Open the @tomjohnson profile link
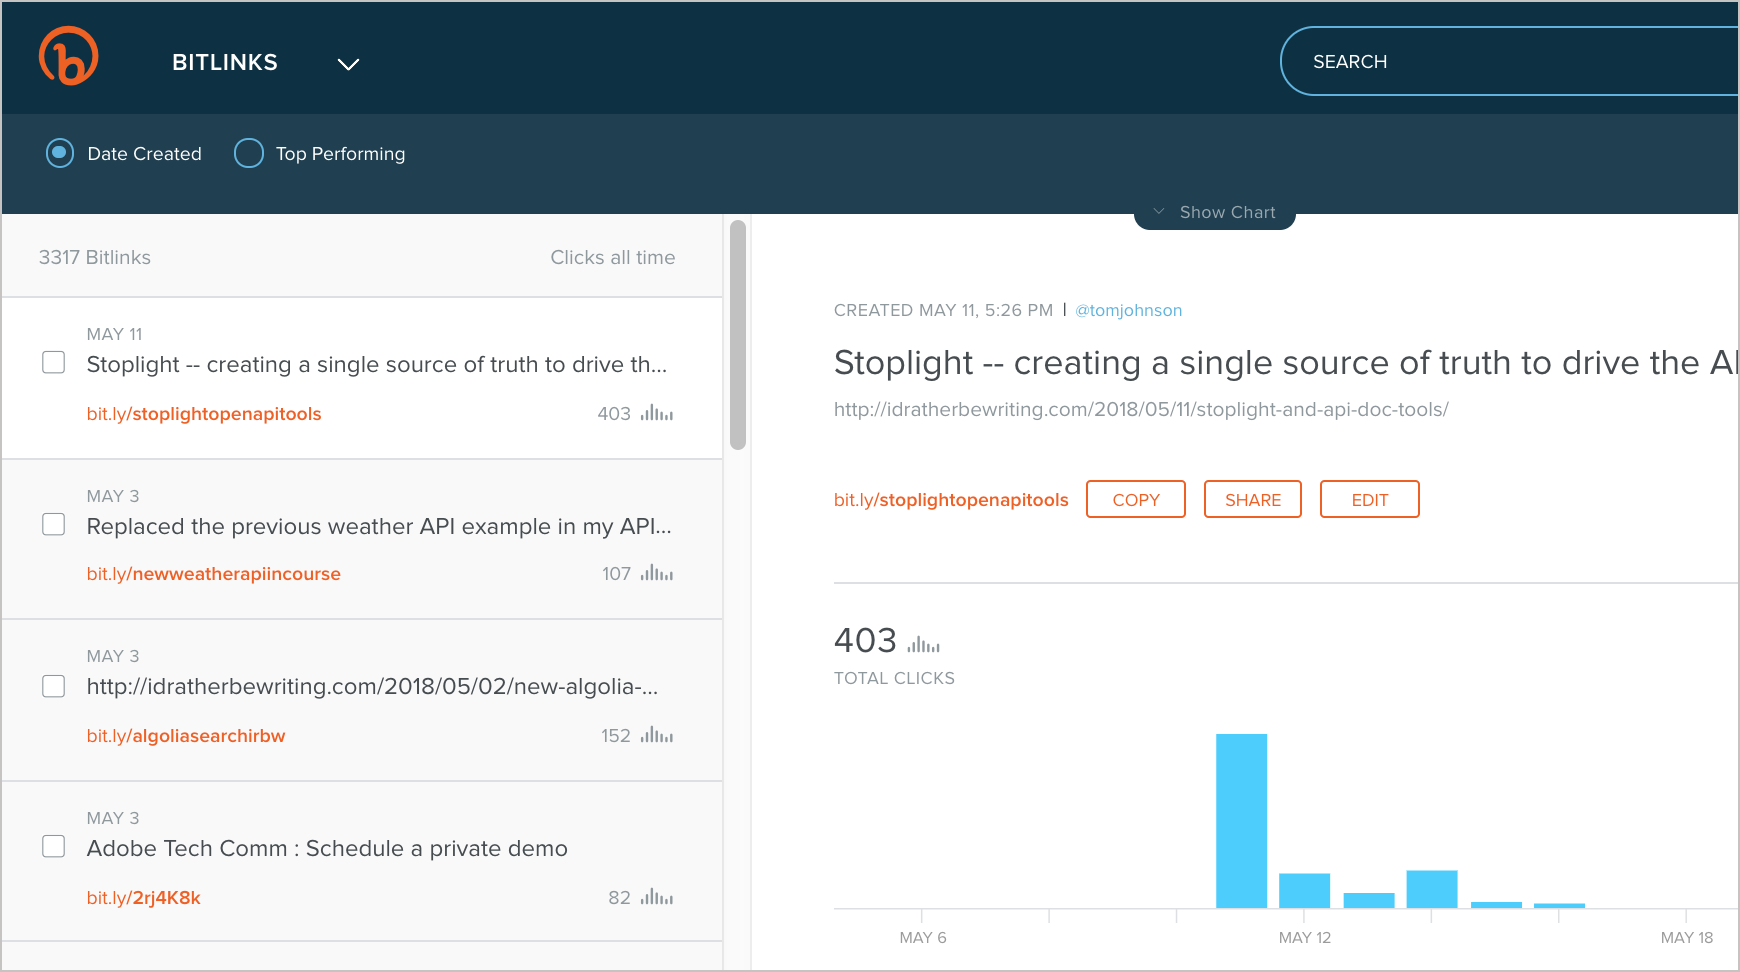The image size is (1740, 972). click(1129, 310)
